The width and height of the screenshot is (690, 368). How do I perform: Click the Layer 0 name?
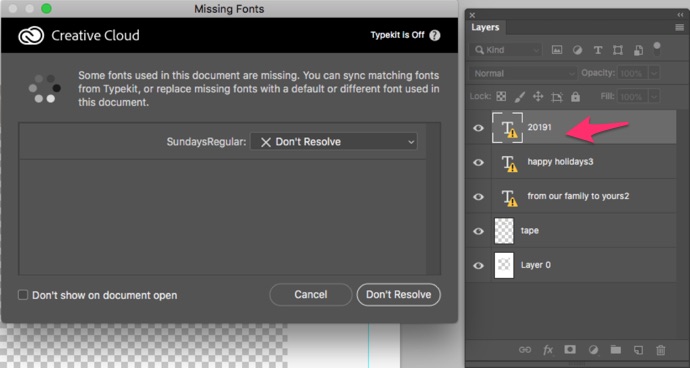(x=536, y=265)
